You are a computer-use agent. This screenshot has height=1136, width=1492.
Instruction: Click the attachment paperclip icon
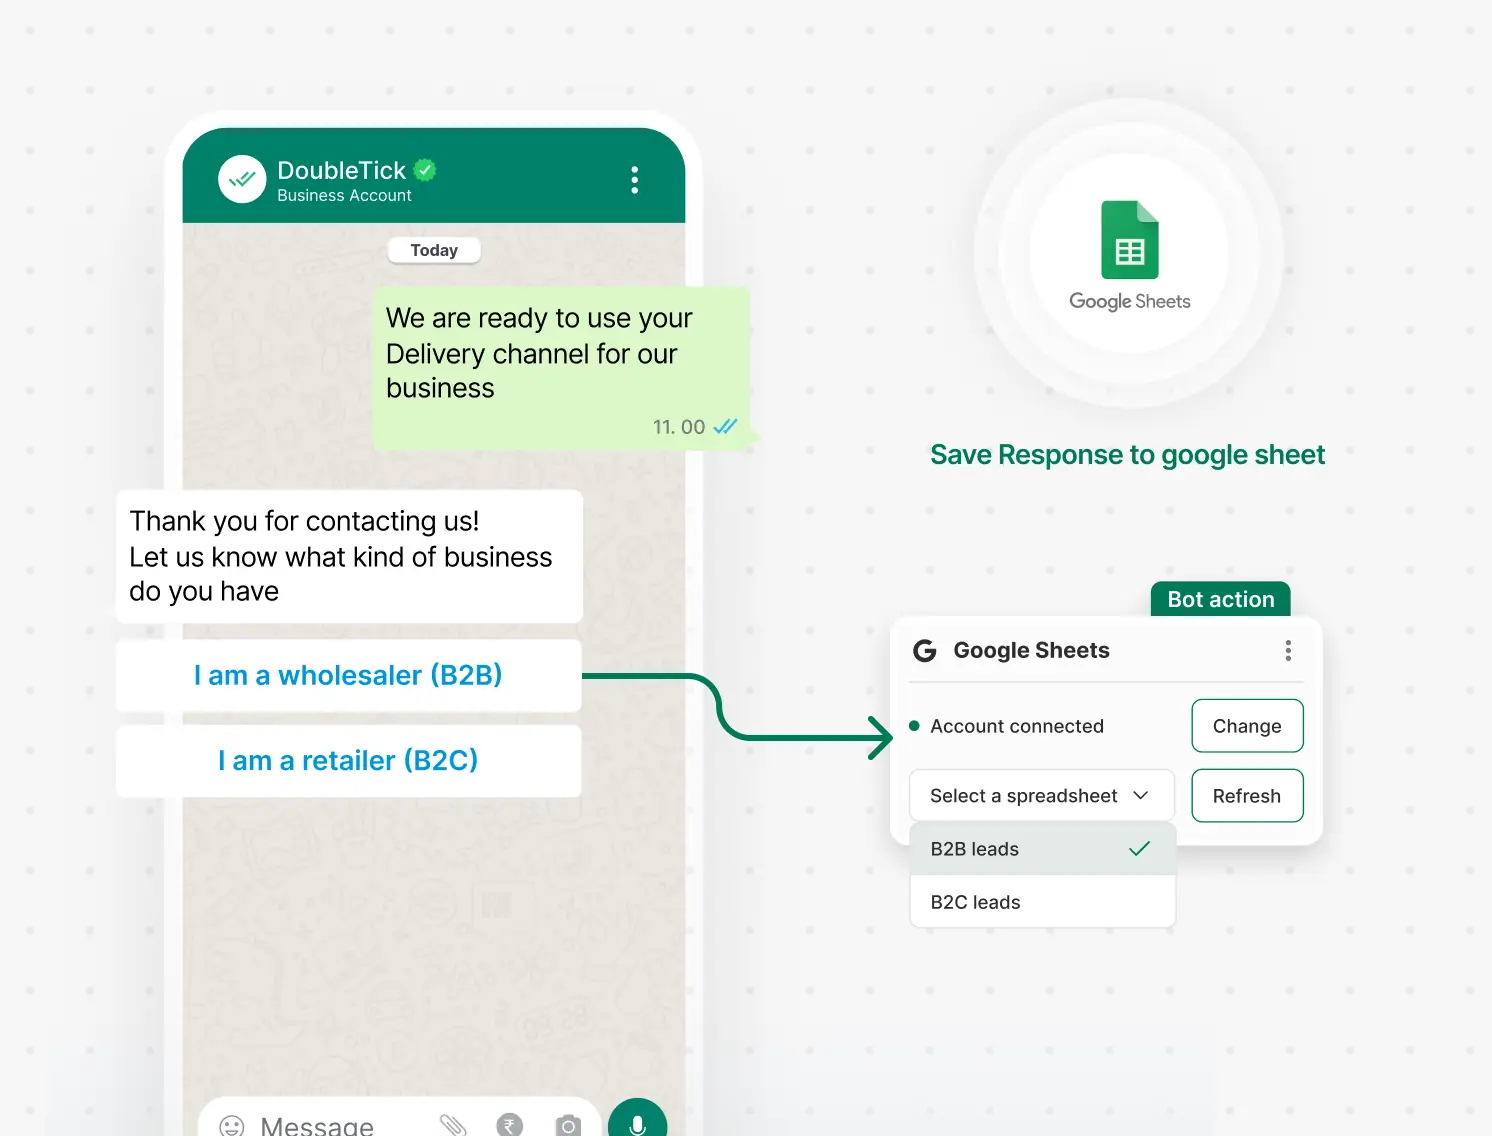(x=452, y=1124)
